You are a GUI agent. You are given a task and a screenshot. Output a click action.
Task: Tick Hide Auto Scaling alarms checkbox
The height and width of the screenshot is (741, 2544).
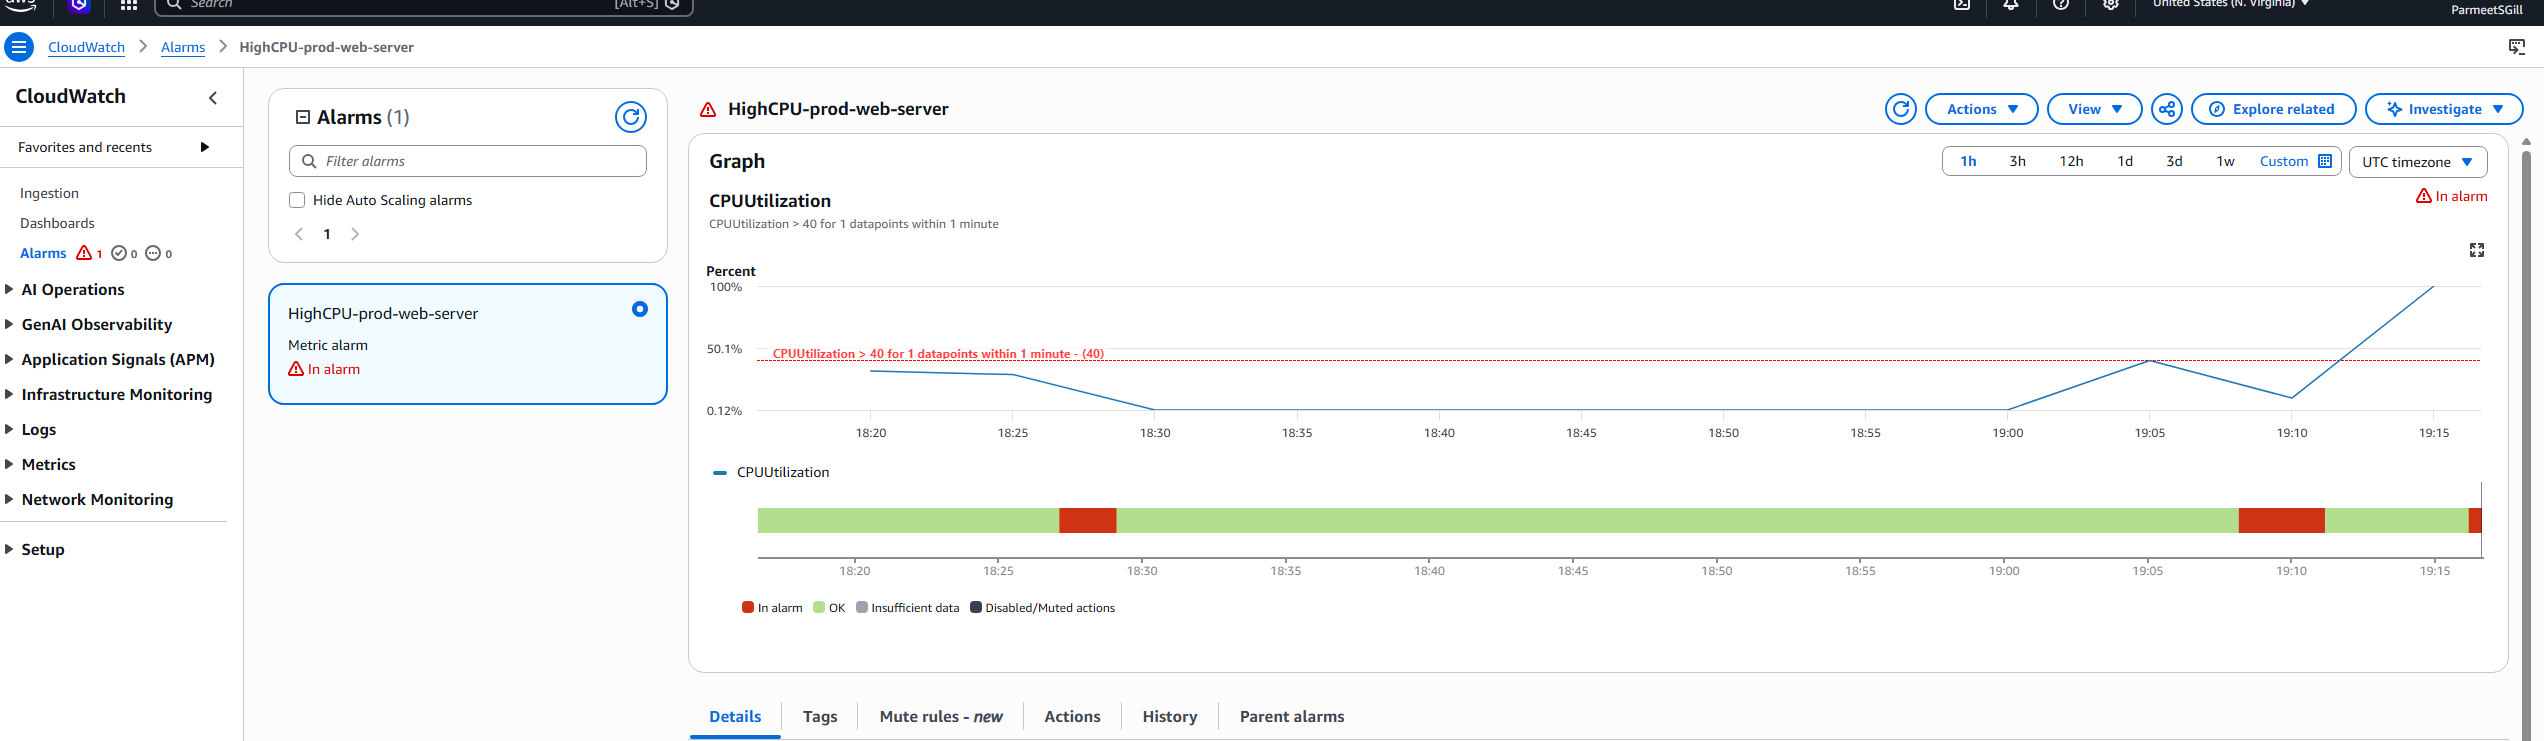(x=297, y=200)
